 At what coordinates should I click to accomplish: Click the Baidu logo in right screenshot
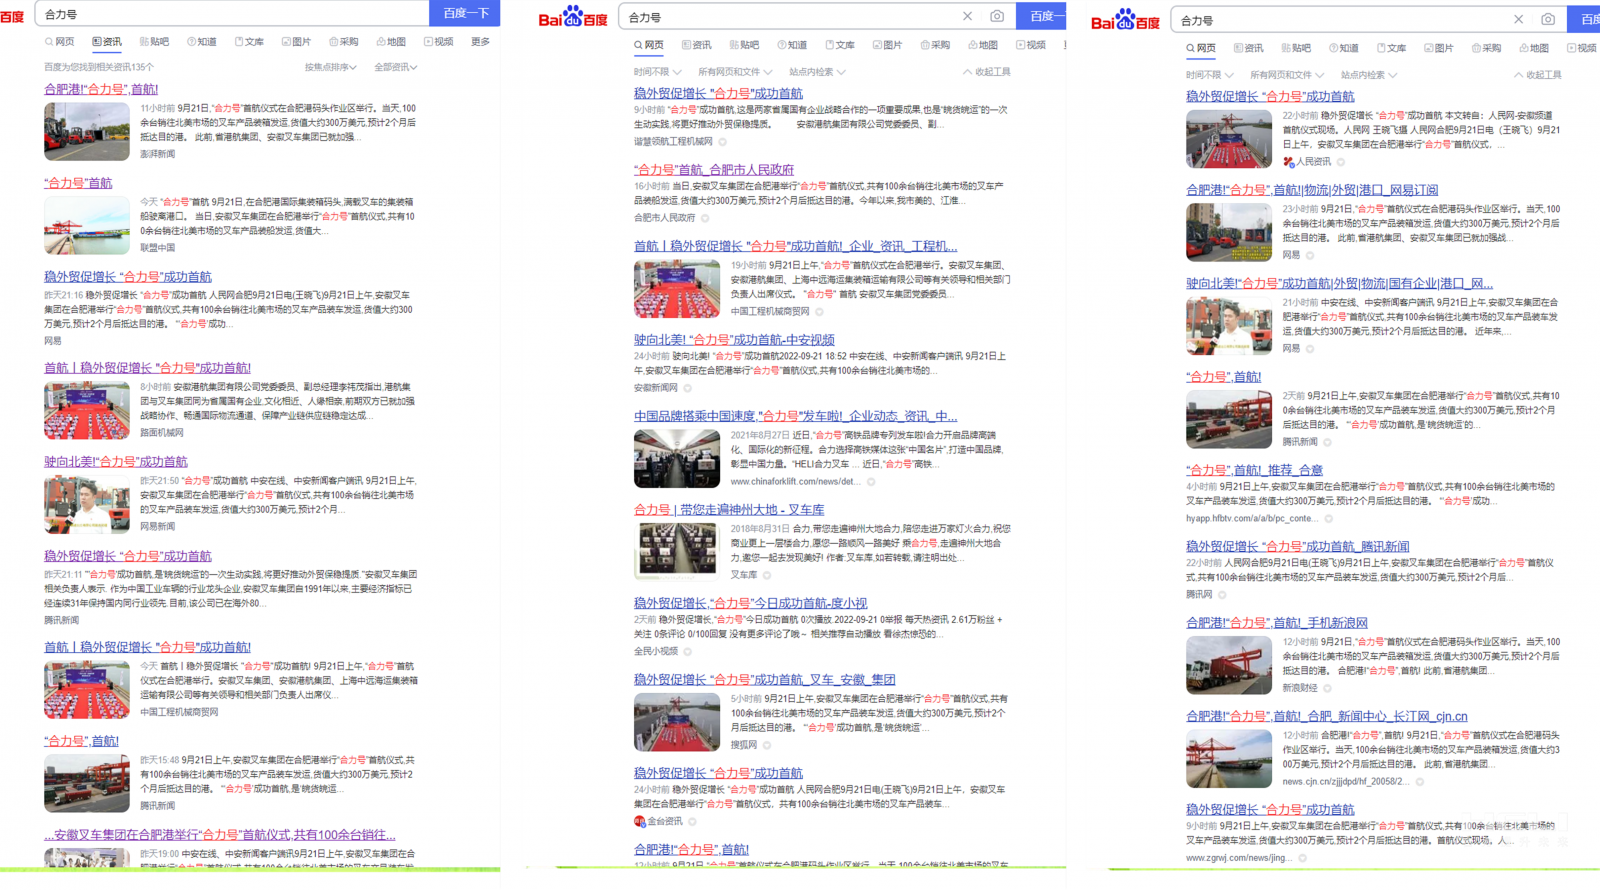tap(1125, 20)
